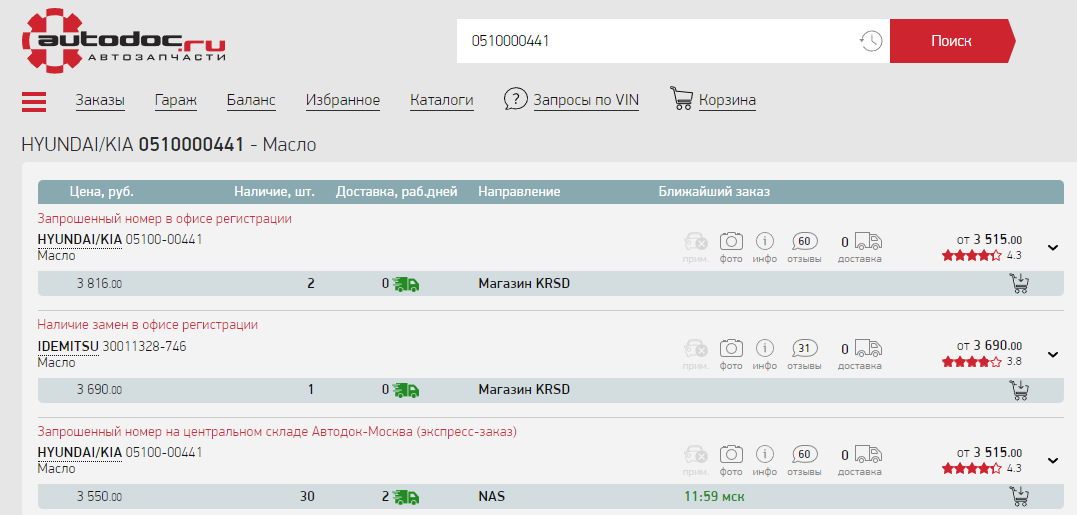Open photo for HYUNDAI/KIA in office registration row

tap(731, 241)
